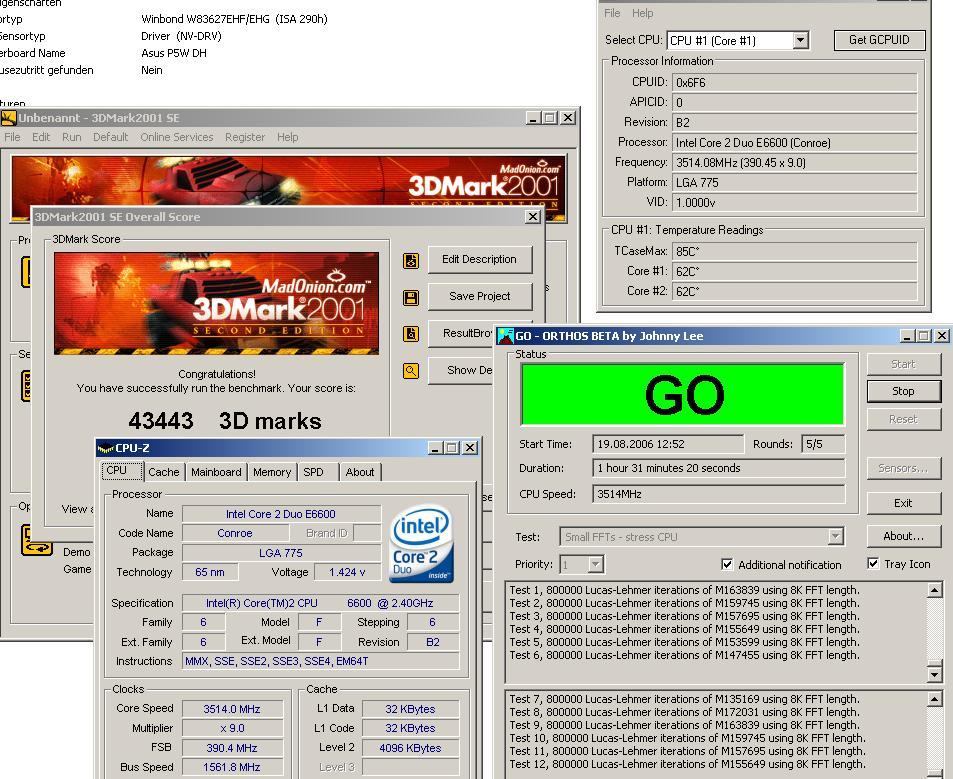Viewport: 953px width, 779px height.
Task: Open the Run menu in 3DMark2001
Action: [x=72, y=137]
